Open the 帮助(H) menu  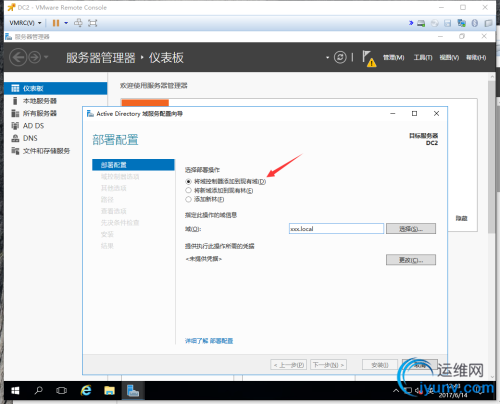476,58
